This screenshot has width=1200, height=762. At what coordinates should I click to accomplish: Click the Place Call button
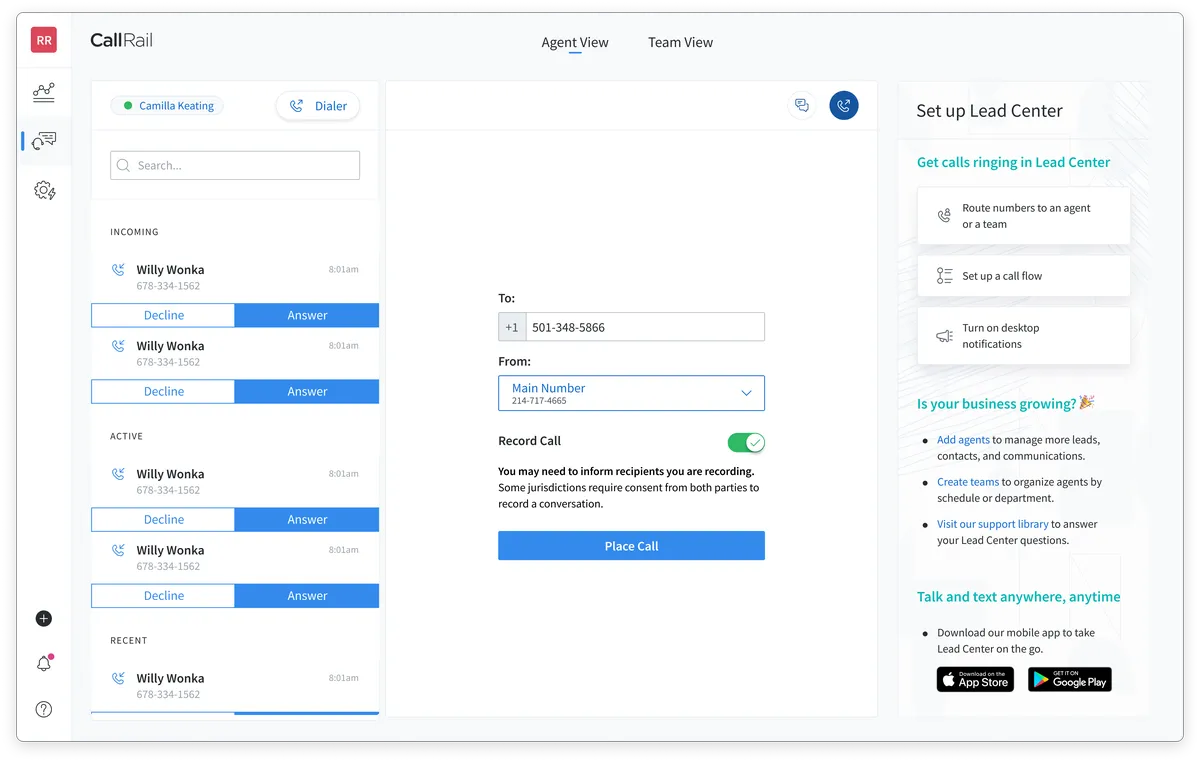(x=631, y=546)
